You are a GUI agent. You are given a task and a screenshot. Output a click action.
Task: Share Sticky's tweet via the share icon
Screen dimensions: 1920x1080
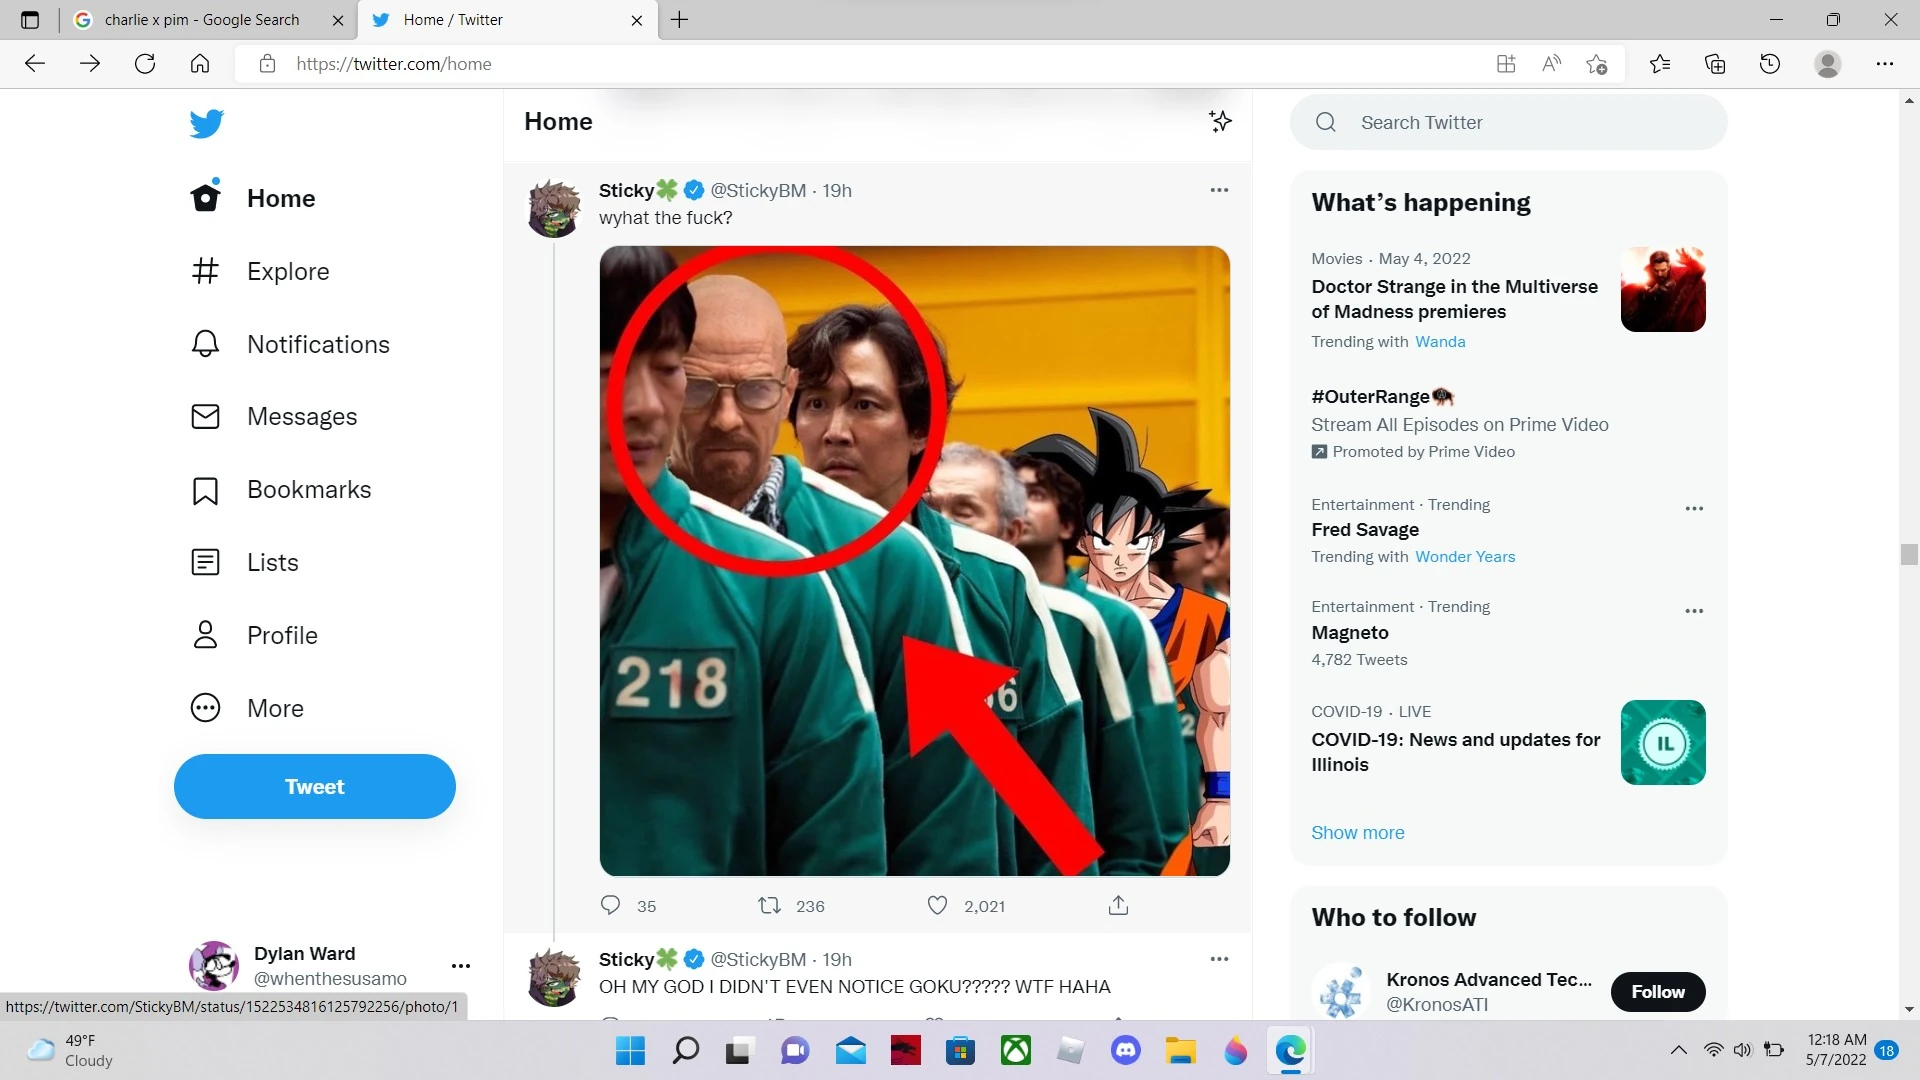(x=1118, y=905)
